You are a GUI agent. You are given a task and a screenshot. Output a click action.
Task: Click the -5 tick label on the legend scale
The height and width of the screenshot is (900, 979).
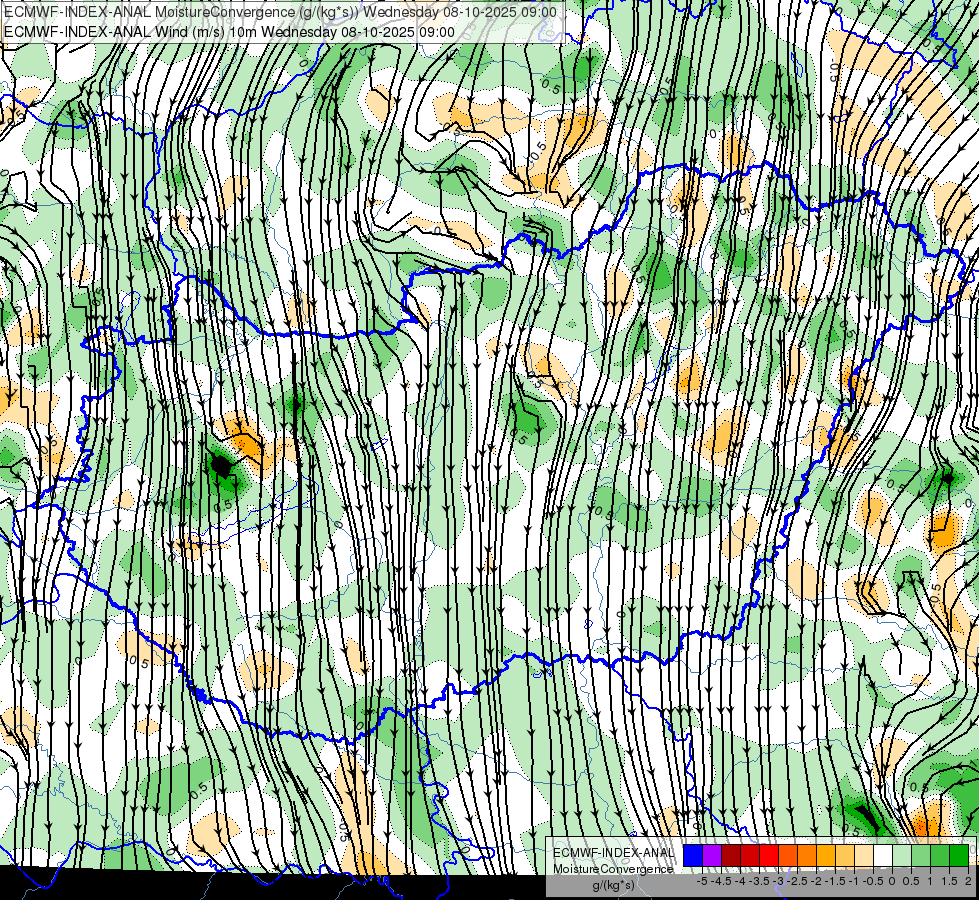(702, 881)
